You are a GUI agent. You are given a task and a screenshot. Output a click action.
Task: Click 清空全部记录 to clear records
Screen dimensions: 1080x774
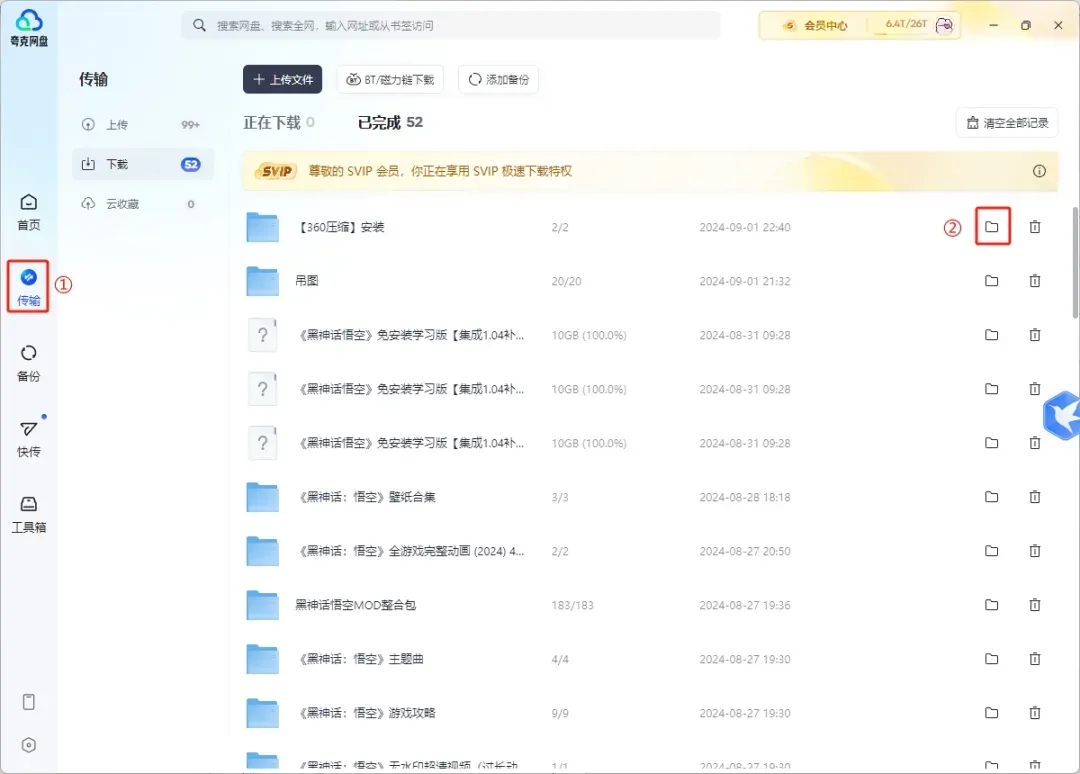(x=1007, y=123)
